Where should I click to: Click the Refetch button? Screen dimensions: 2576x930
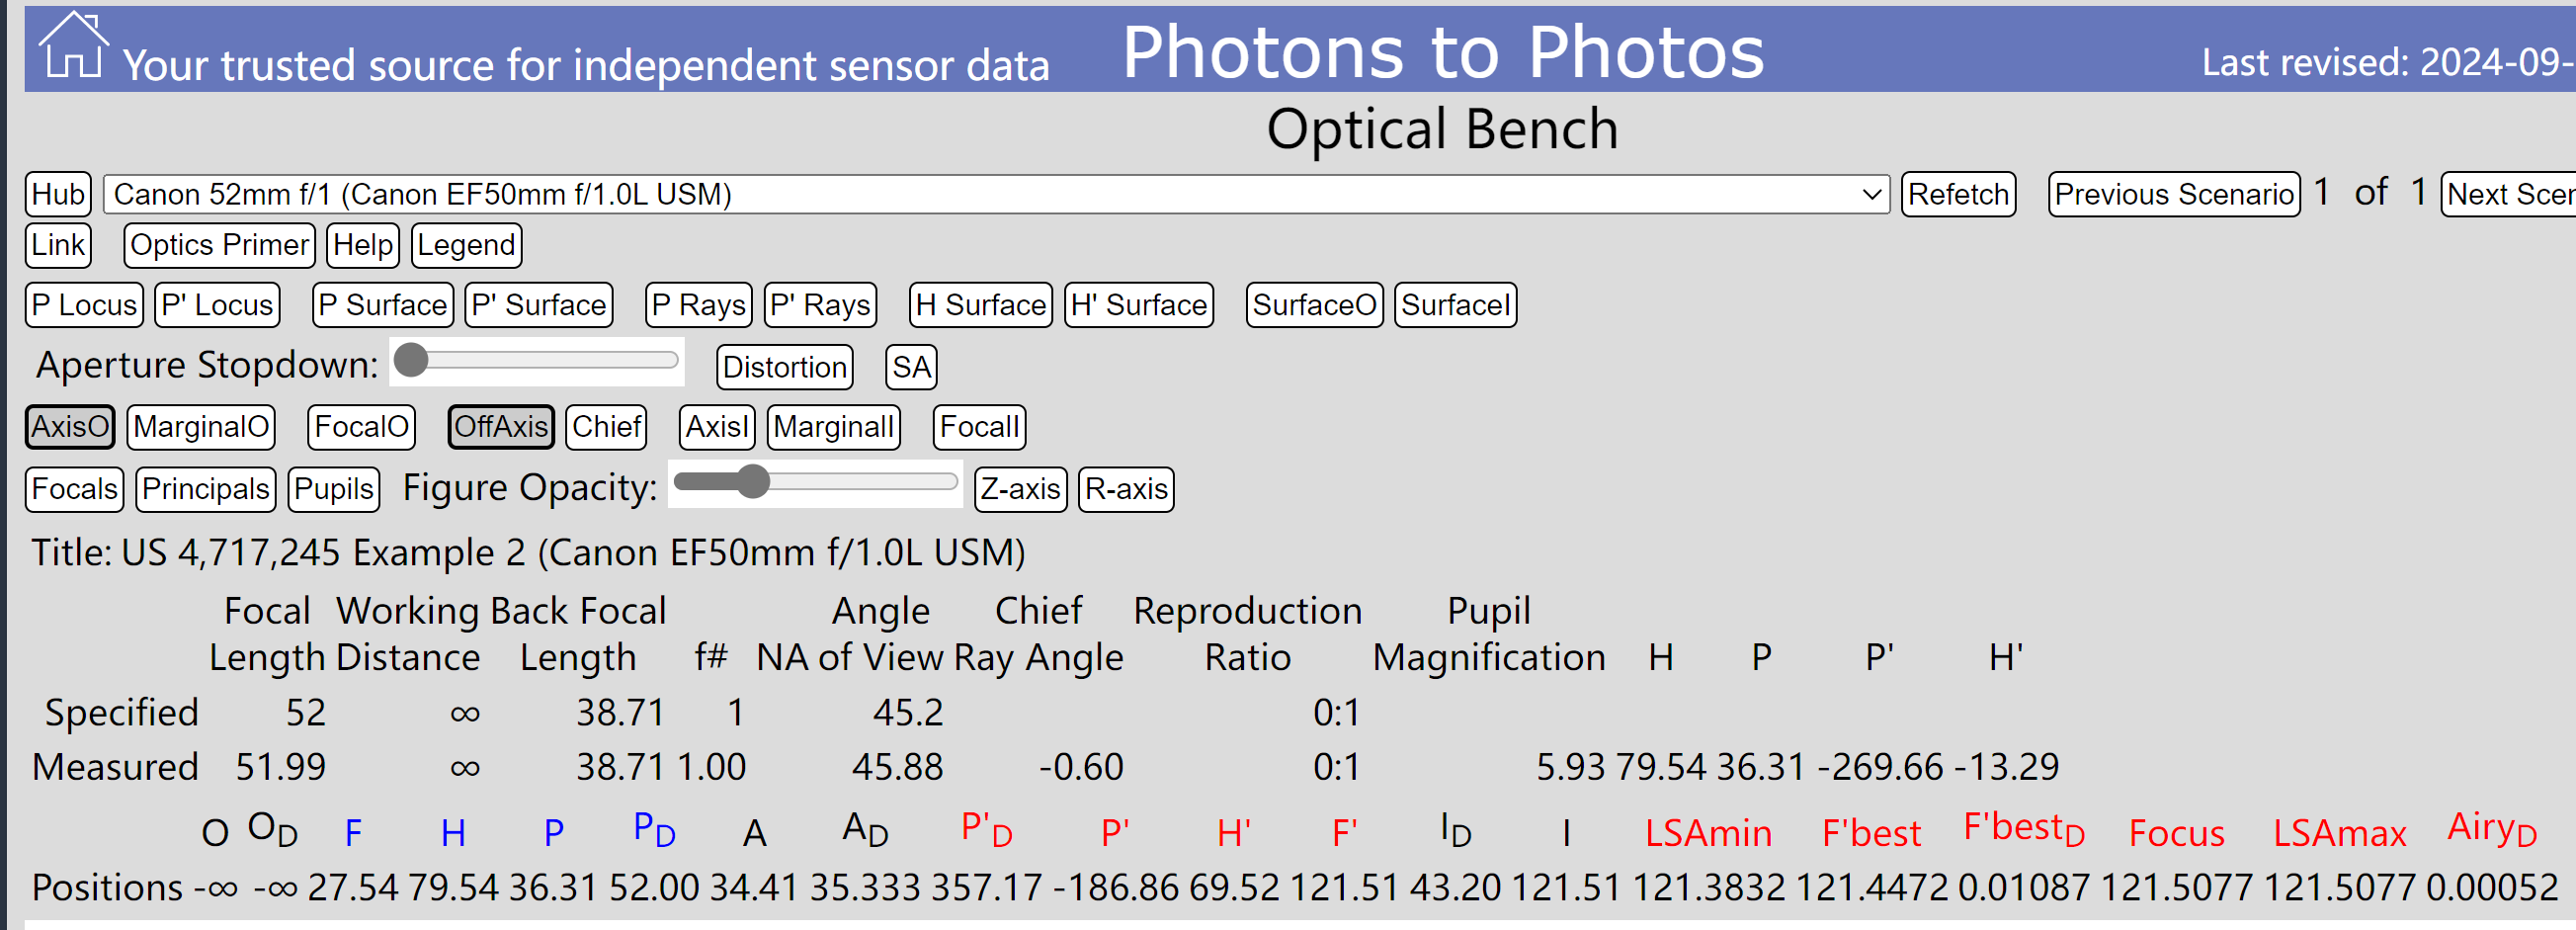(x=1958, y=194)
